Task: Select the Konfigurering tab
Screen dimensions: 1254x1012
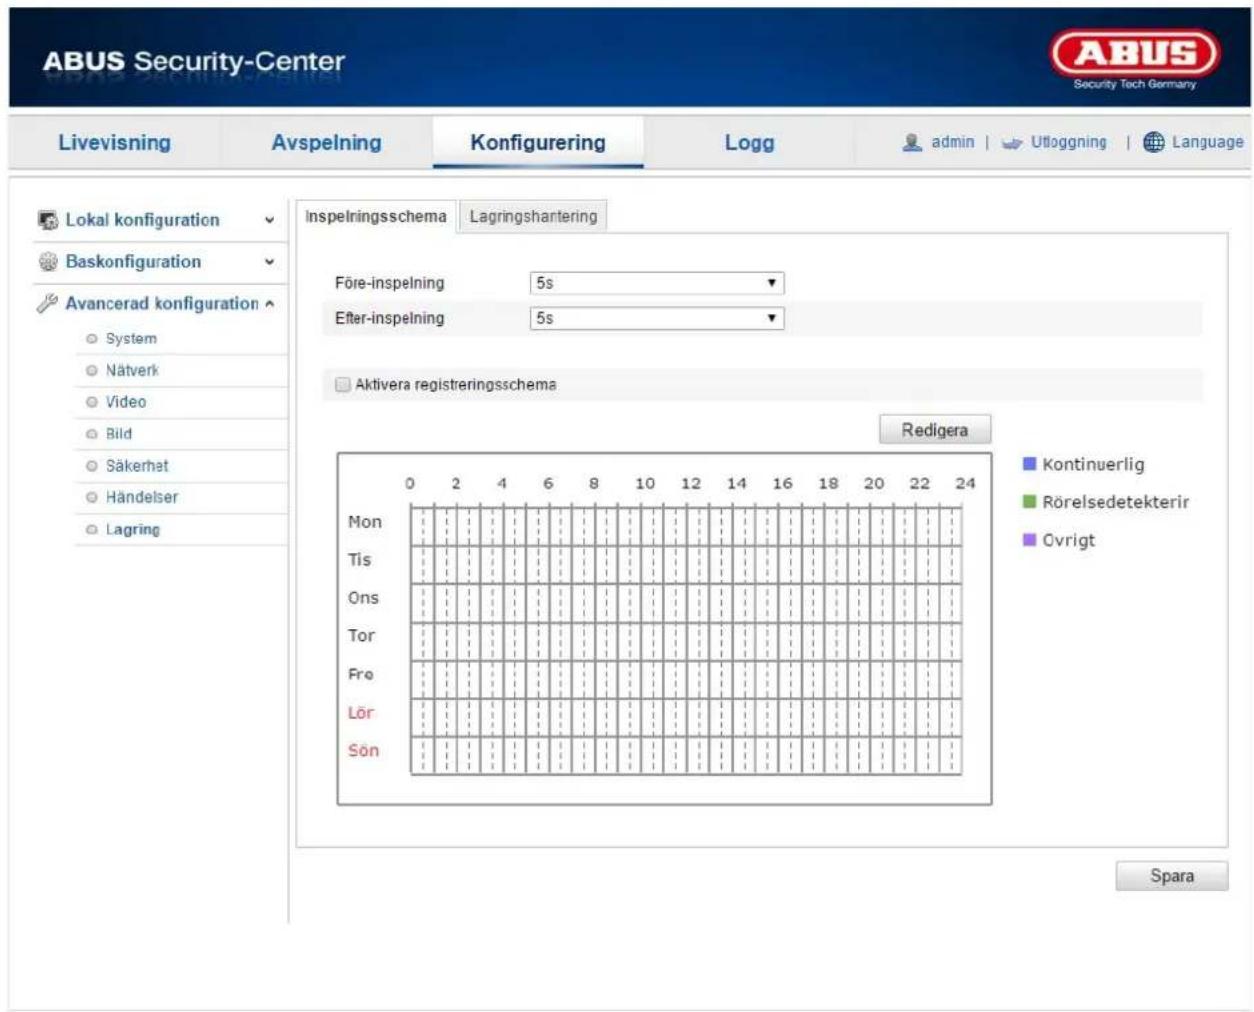Action: pyautogui.click(x=538, y=142)
